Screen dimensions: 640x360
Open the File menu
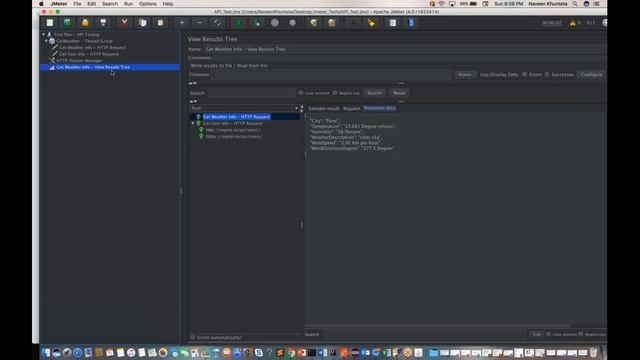tap(77, 4)
